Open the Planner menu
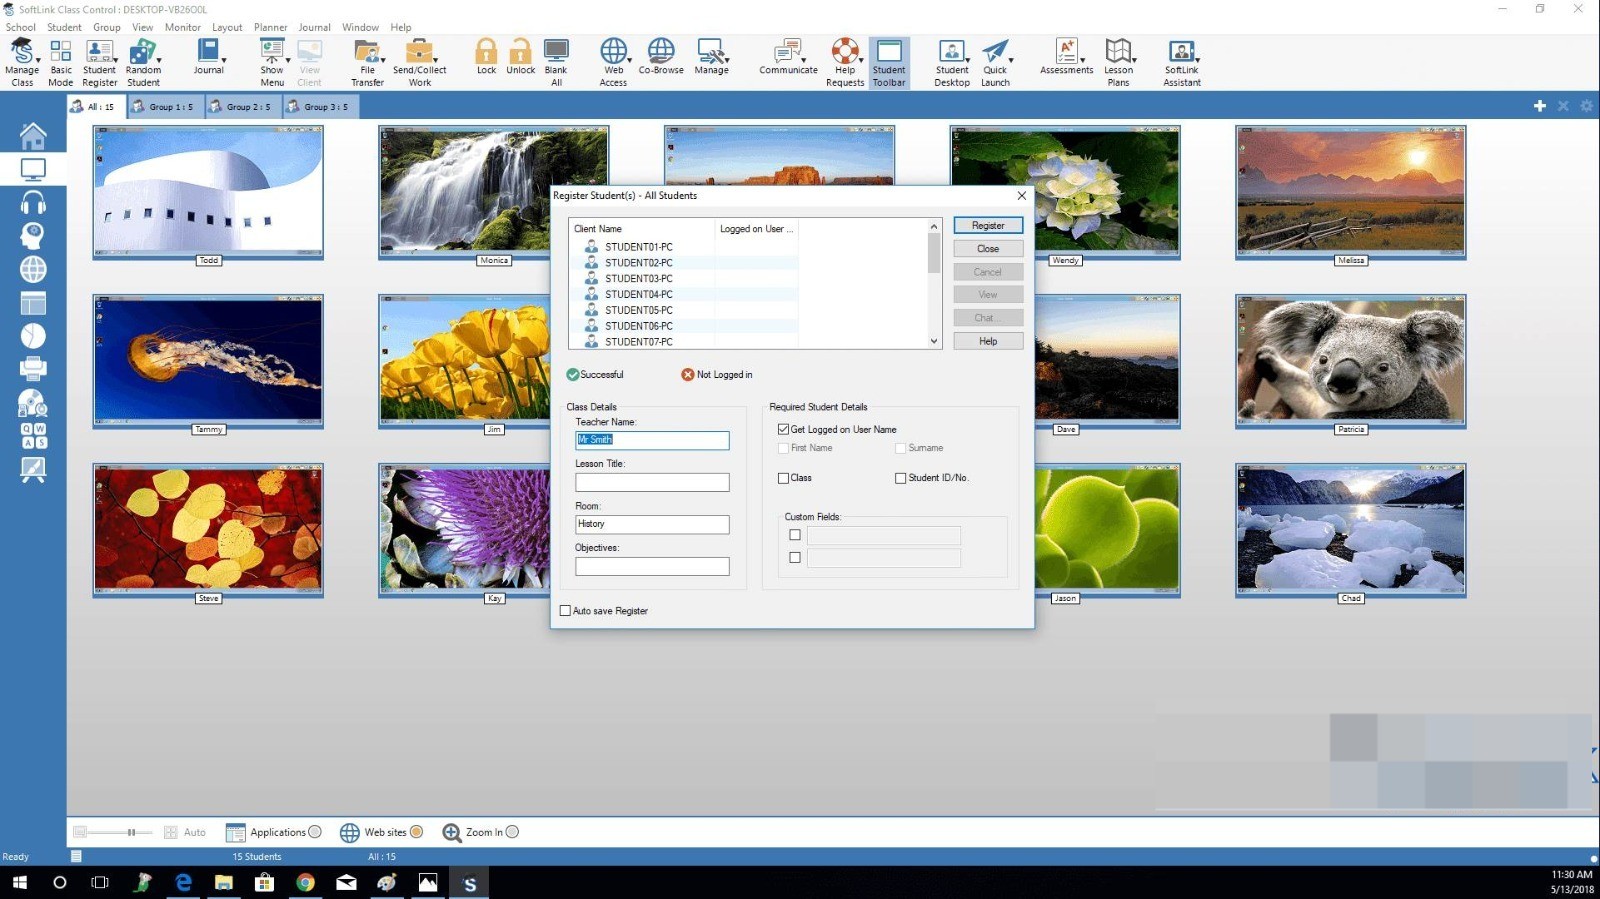 [270, 27]
